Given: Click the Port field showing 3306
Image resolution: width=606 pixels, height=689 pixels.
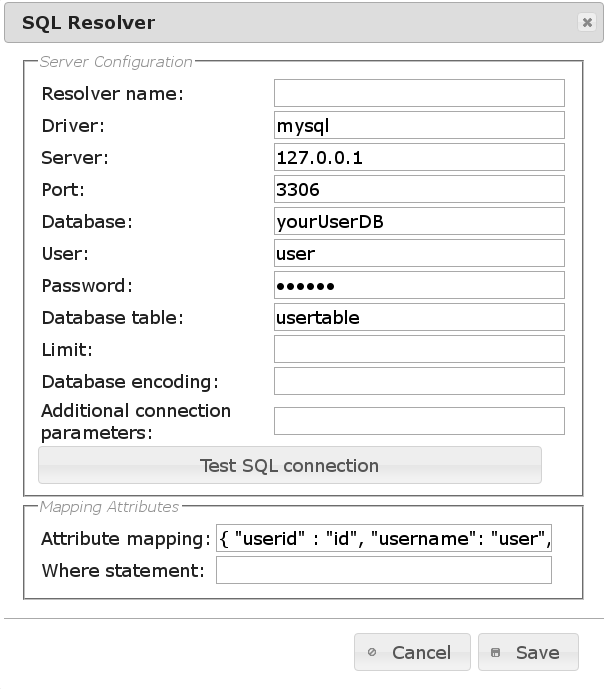Looking at the screenshot, I should [419, 189].
